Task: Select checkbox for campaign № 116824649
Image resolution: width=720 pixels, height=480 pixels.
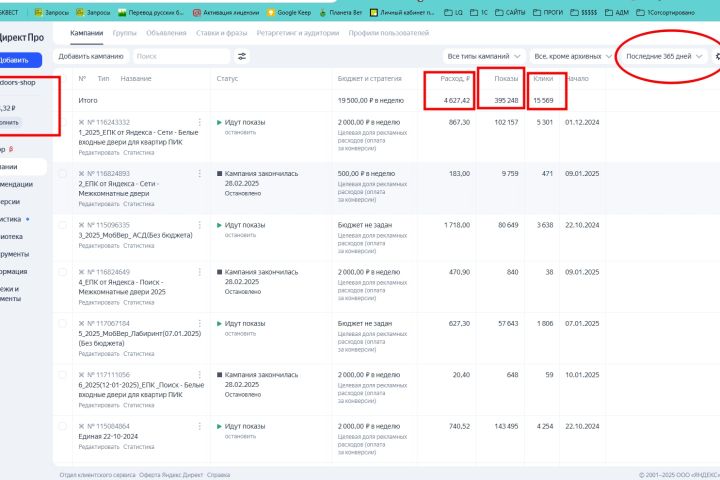Action: (x=62, y=272)
